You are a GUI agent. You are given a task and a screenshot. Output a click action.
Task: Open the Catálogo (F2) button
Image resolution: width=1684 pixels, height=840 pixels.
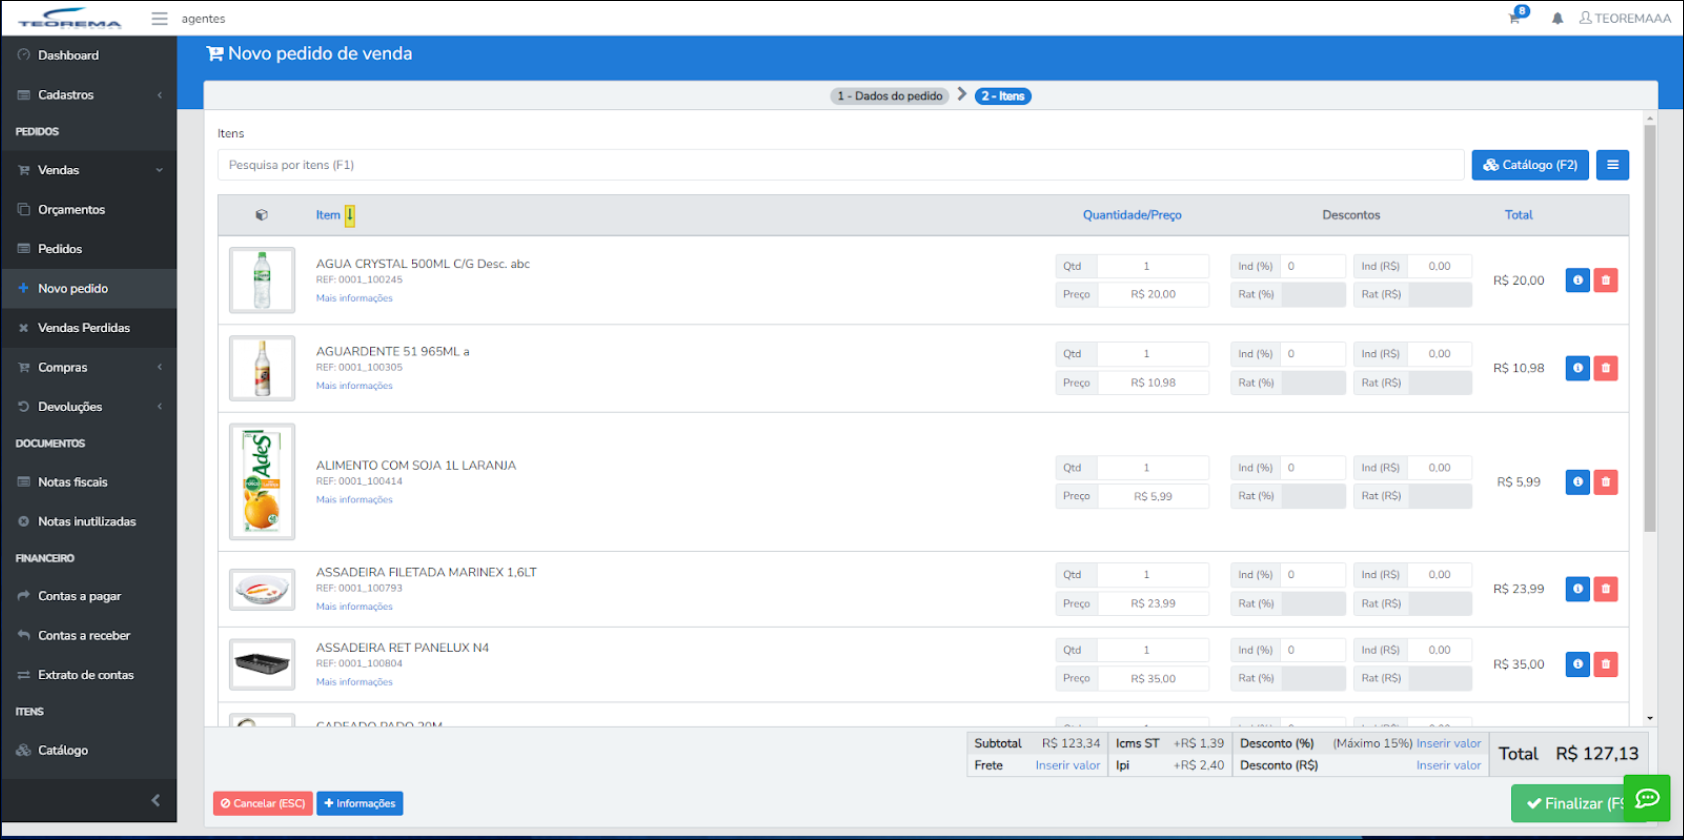pyautogui.click(x=1530, y=165)
